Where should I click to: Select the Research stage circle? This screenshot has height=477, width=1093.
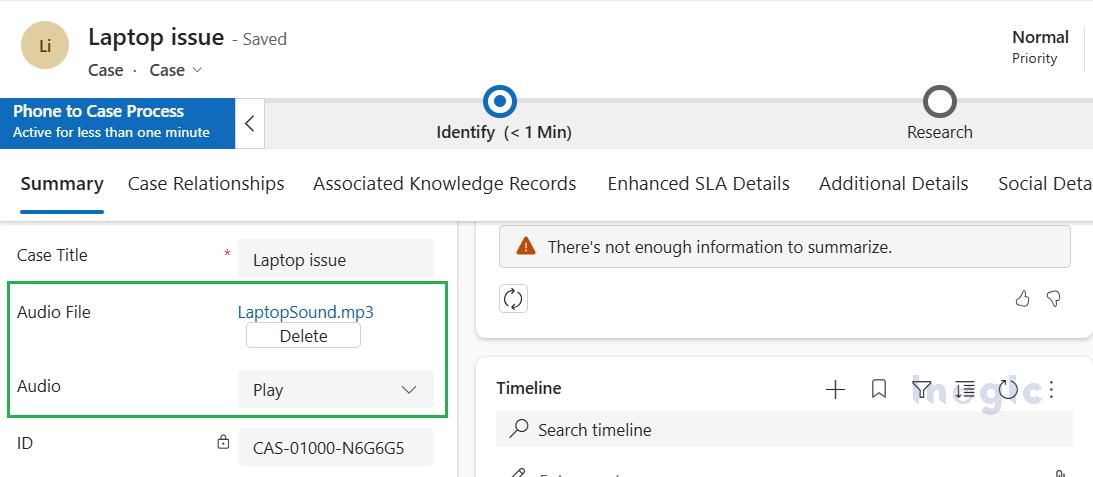[939, 102]
